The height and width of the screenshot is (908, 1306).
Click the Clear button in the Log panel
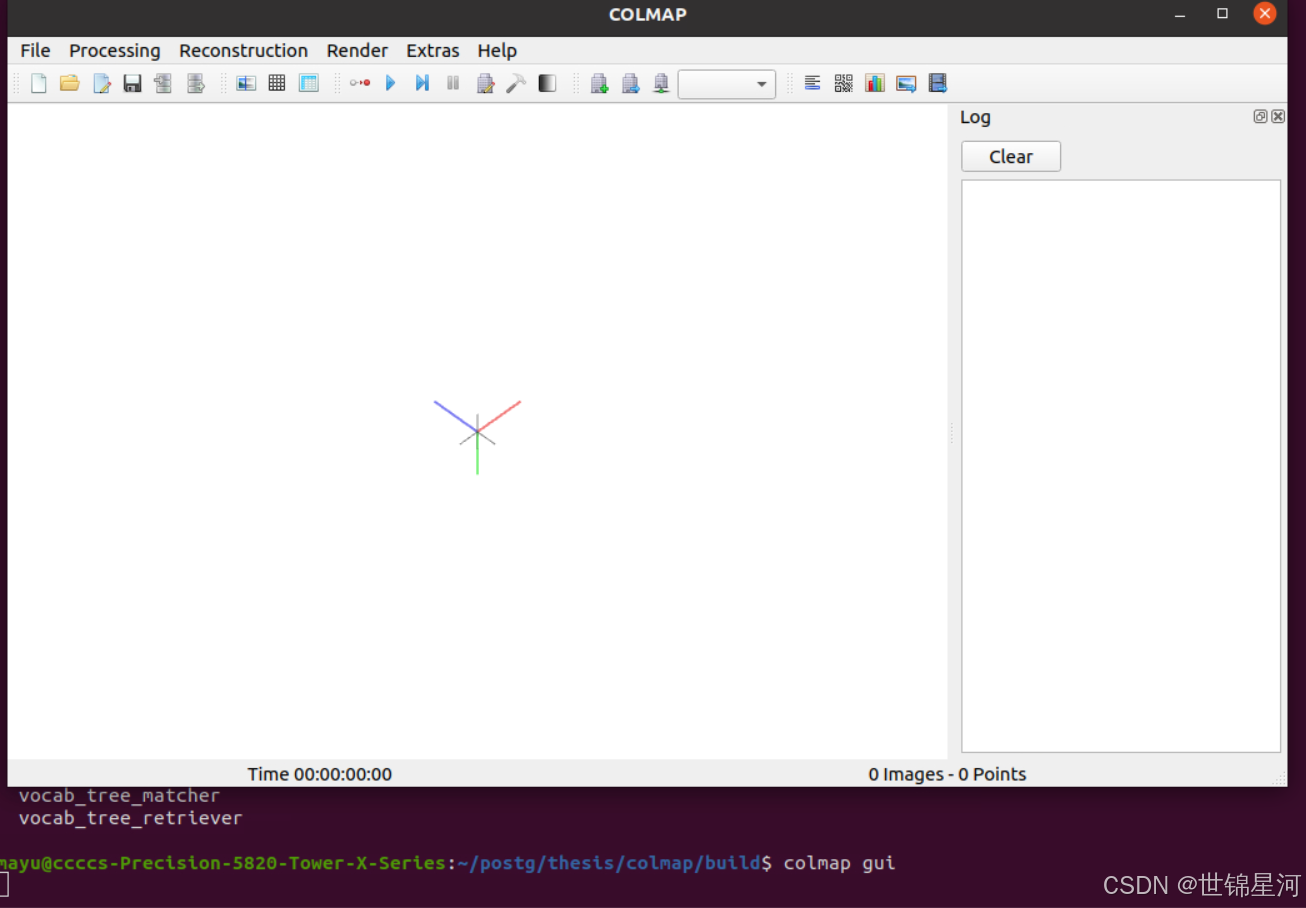[x=1010, y=156]
